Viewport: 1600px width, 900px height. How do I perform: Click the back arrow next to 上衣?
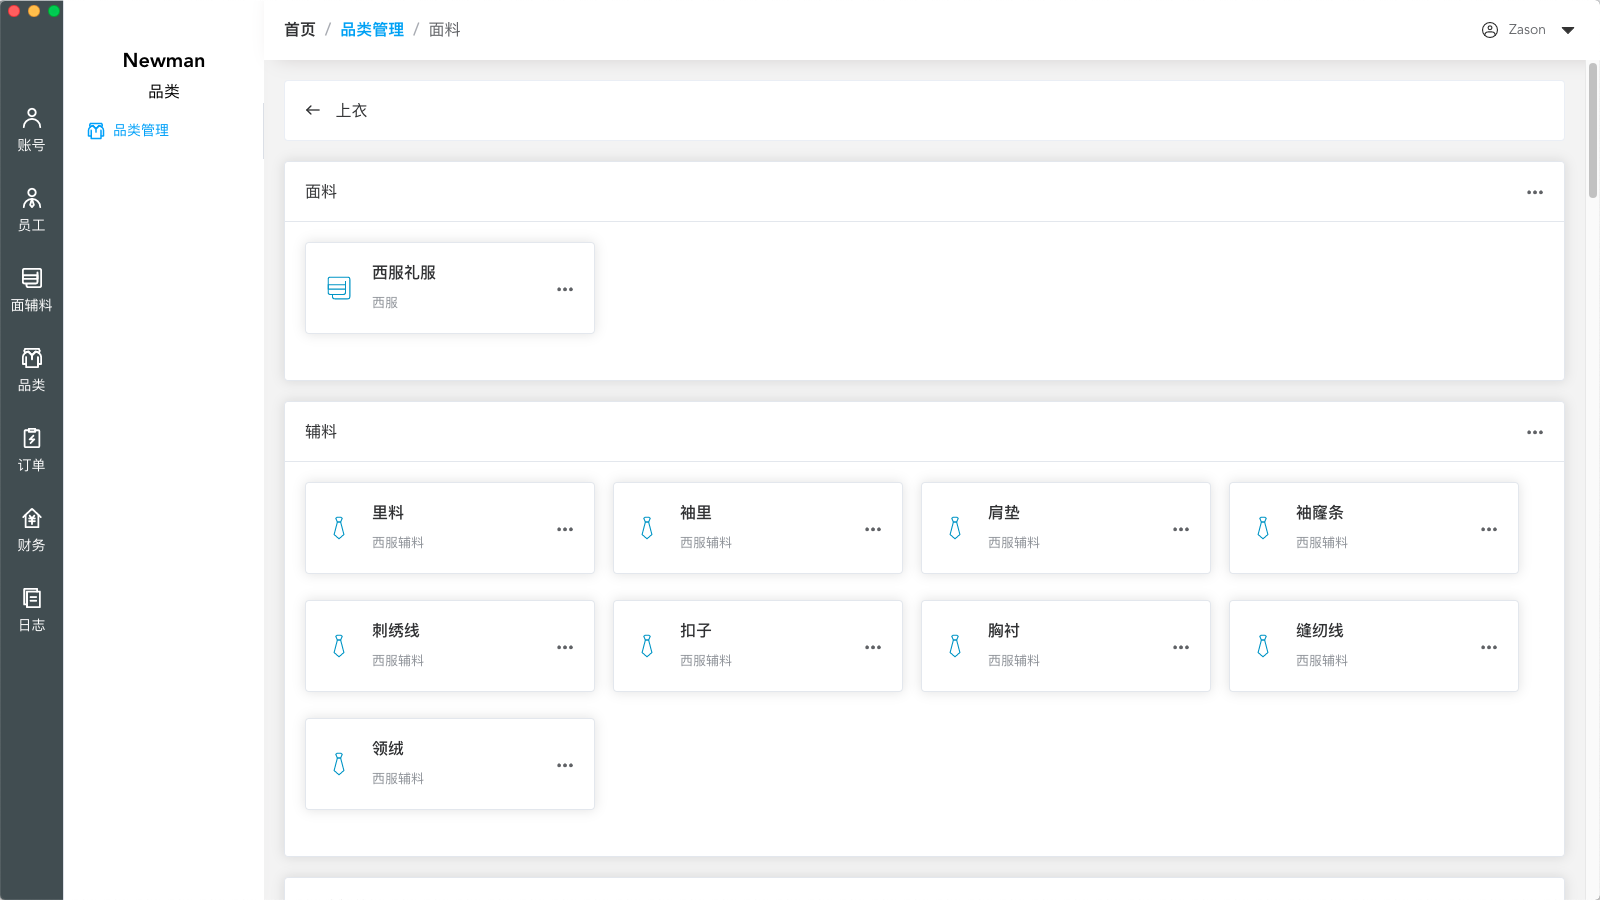(313, 110)
